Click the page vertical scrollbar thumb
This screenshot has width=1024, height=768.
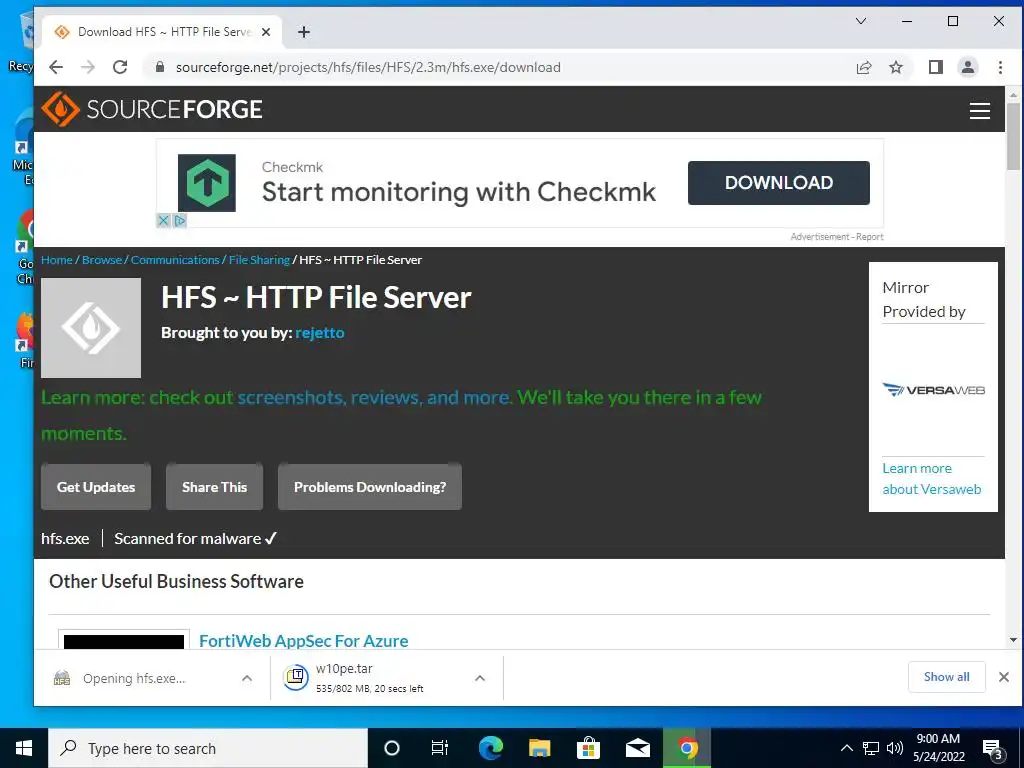tap(1013, 136)
